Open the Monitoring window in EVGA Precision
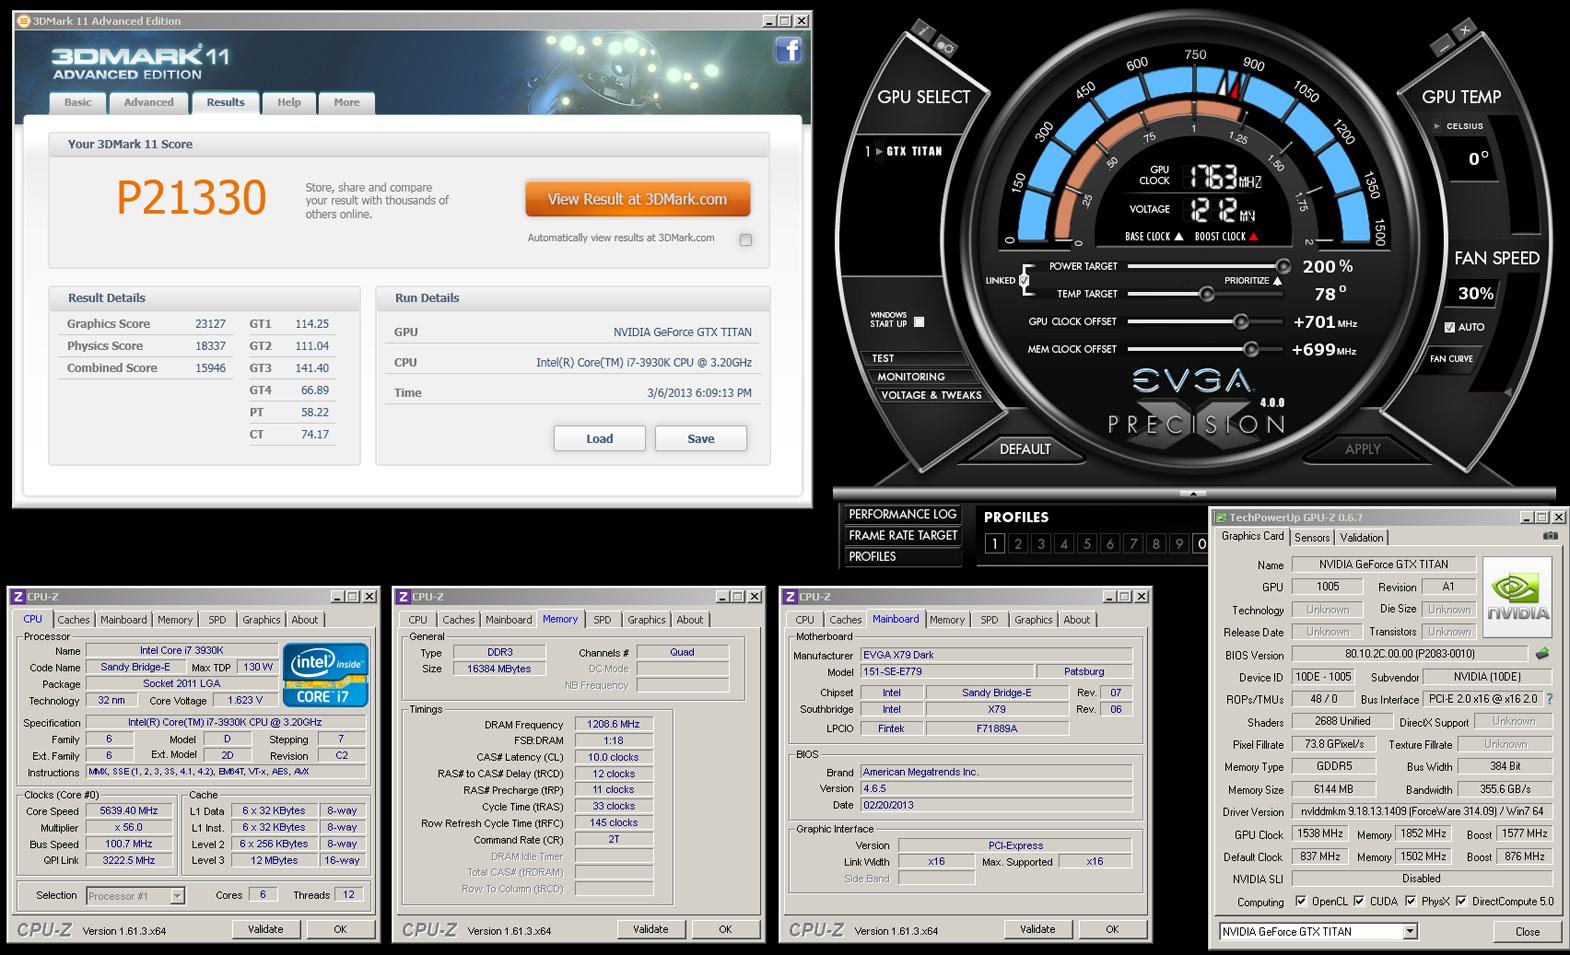 [911, 377]
